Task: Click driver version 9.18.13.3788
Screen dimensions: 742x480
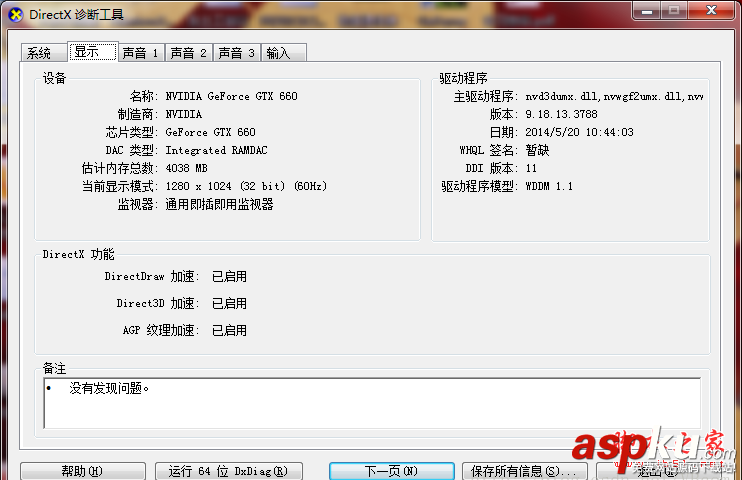Action: pyautogui.click(x=561, y=114)
